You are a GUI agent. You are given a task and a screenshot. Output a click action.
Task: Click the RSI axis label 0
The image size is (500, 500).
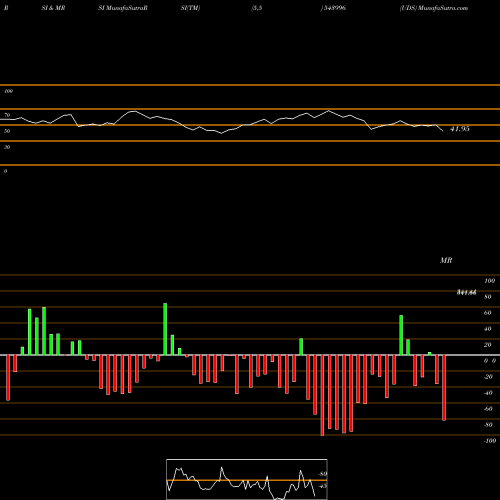pos(5,171)
